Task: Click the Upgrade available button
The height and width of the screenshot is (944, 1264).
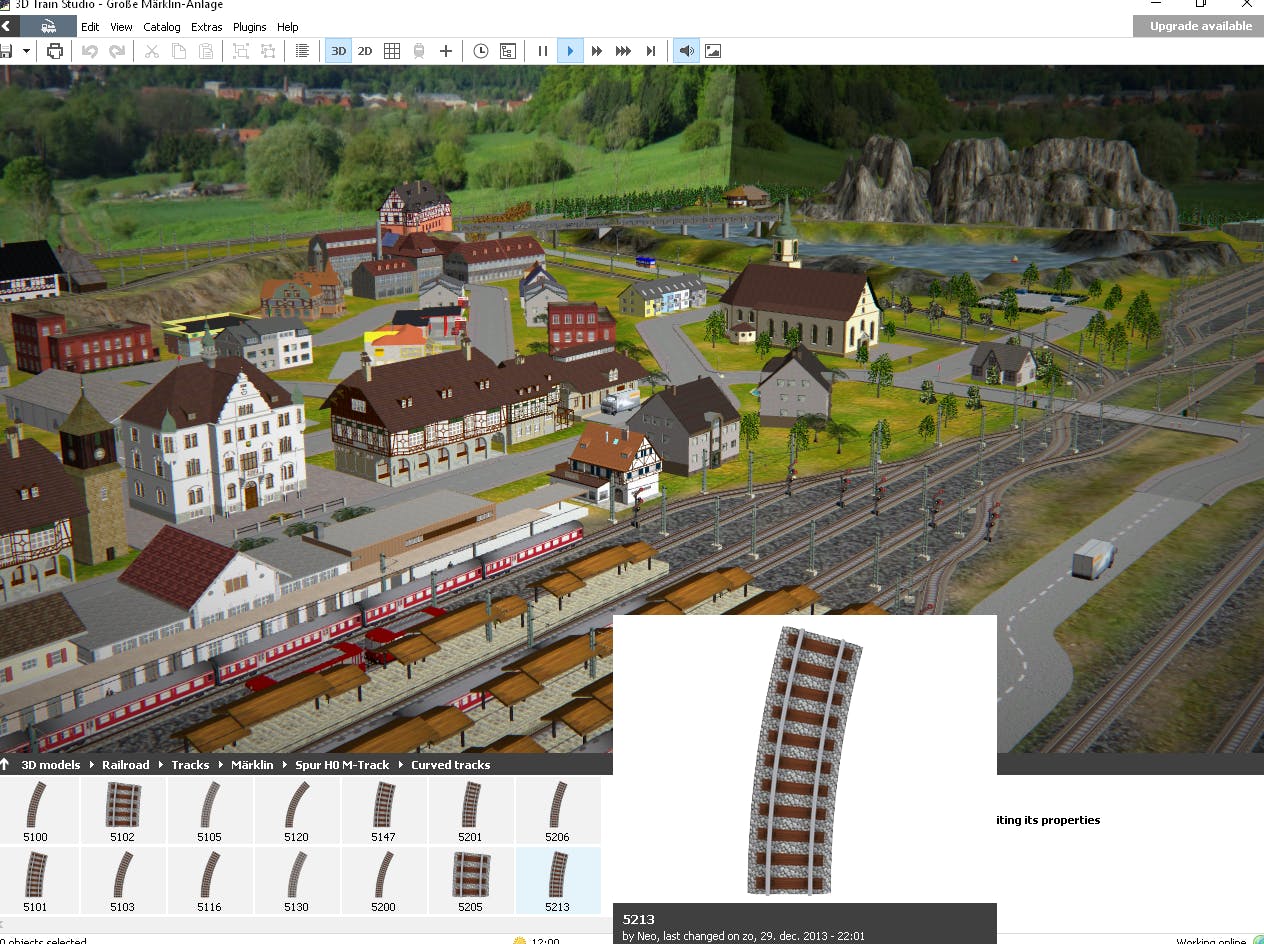Action: (1197, 26)
